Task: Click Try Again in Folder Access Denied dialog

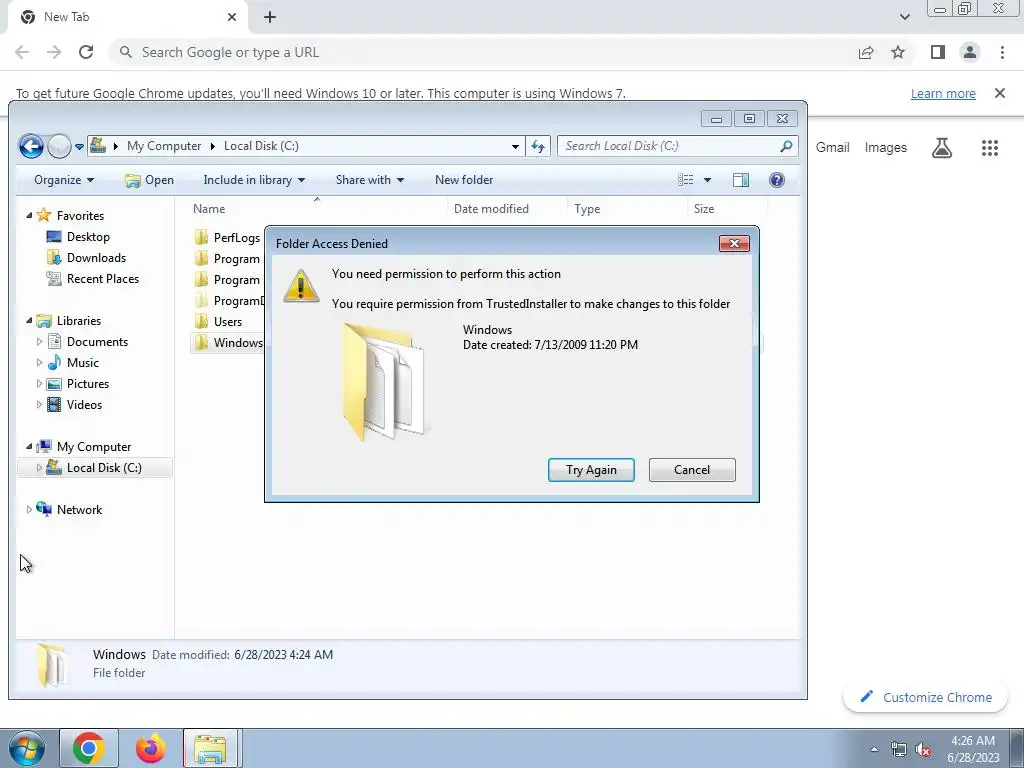Action: pos(591,470)
